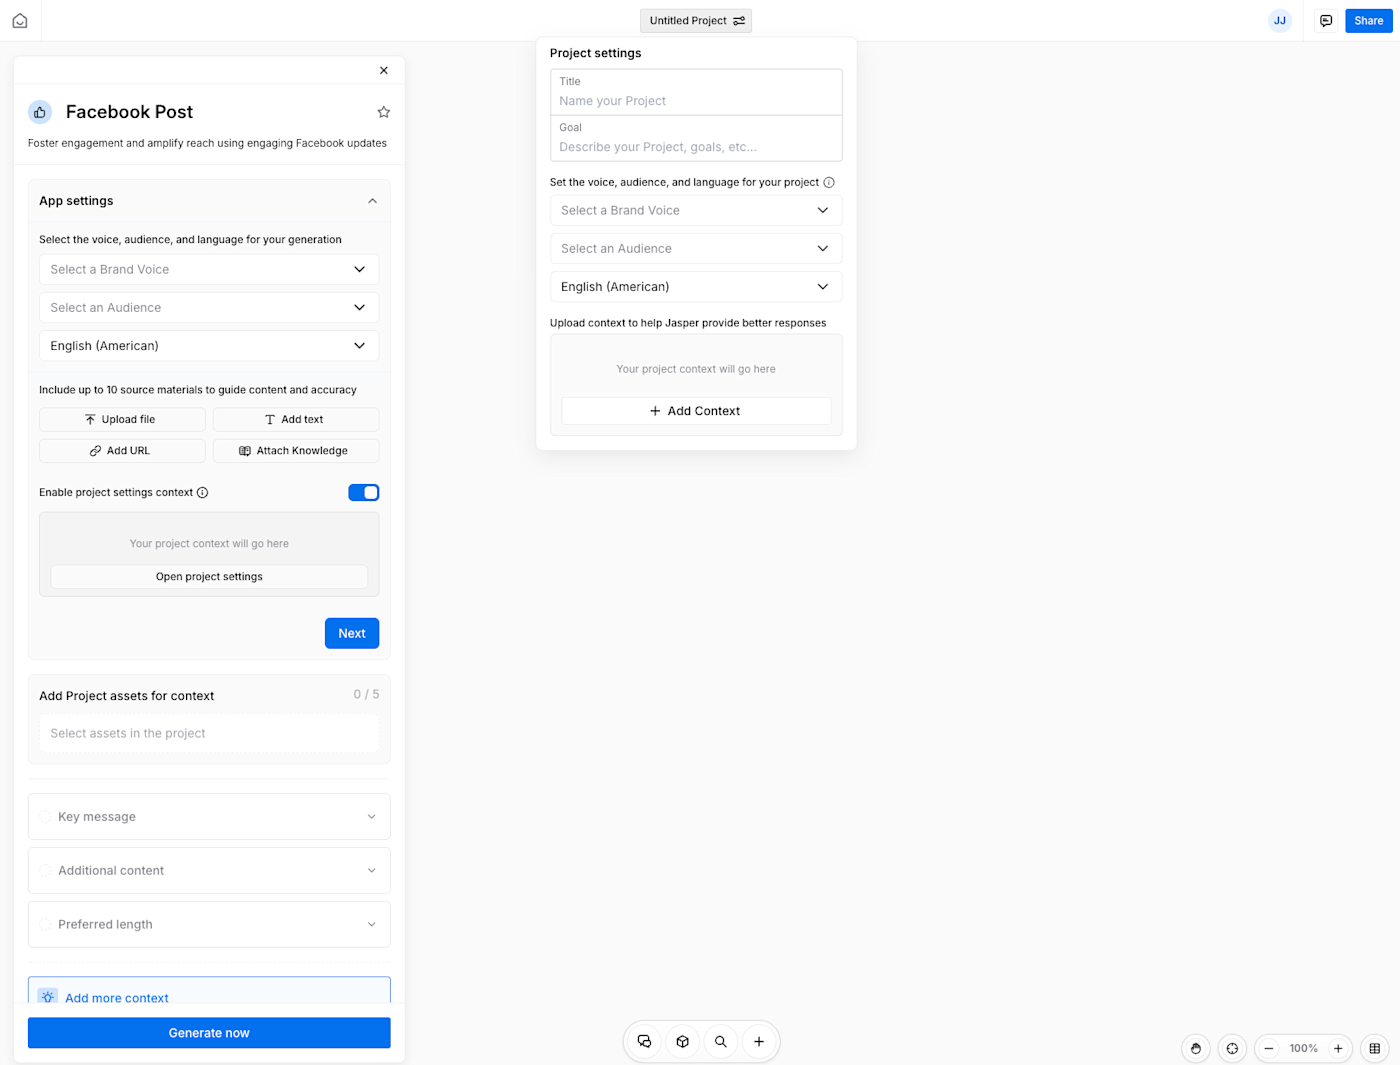Open Audience dropdown in App settings
The image size is (1400, 1065).
coord(209,307)
